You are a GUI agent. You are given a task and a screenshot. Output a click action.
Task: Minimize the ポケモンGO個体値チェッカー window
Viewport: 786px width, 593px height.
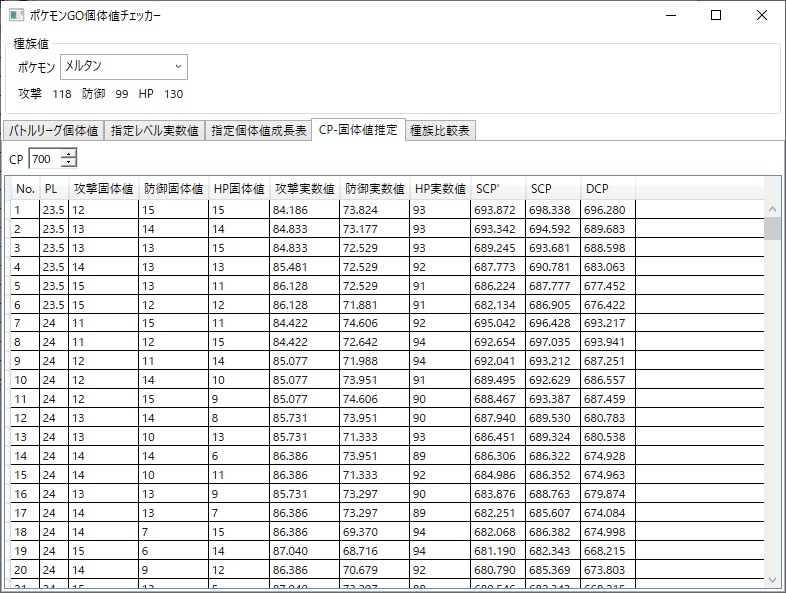[x=671, y=15]
